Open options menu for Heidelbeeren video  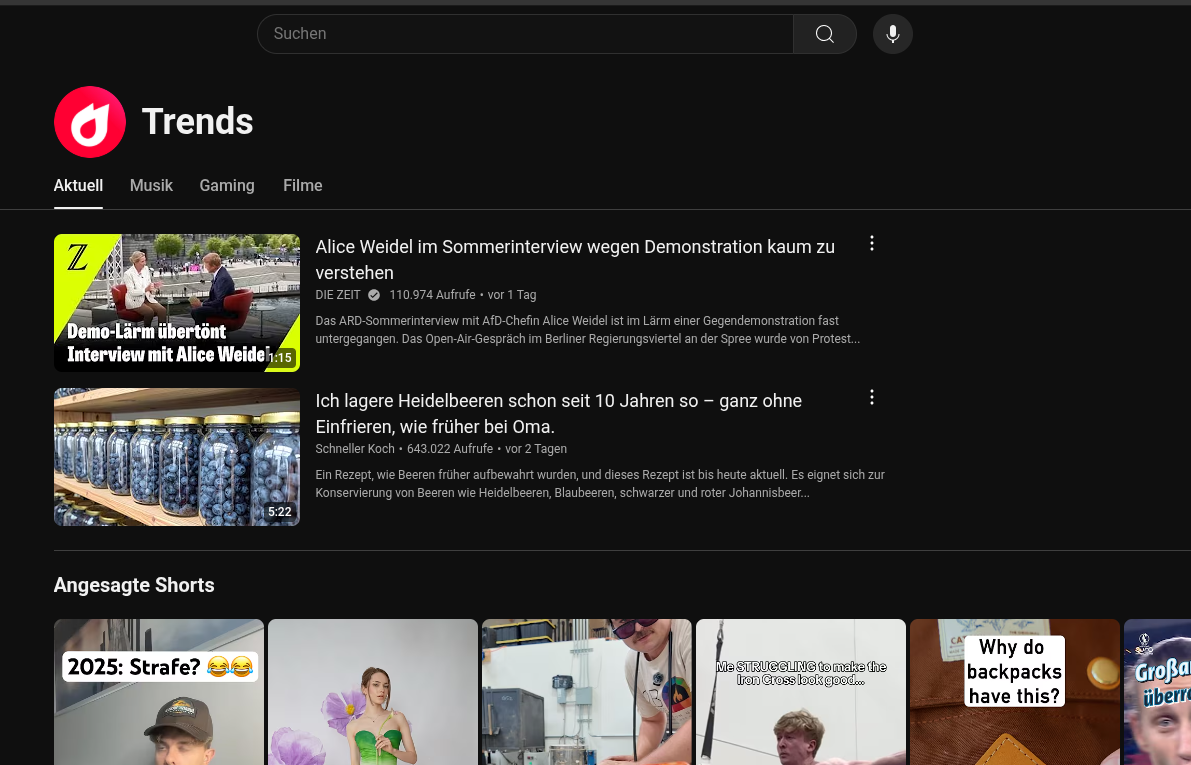(x=872, y=397)
